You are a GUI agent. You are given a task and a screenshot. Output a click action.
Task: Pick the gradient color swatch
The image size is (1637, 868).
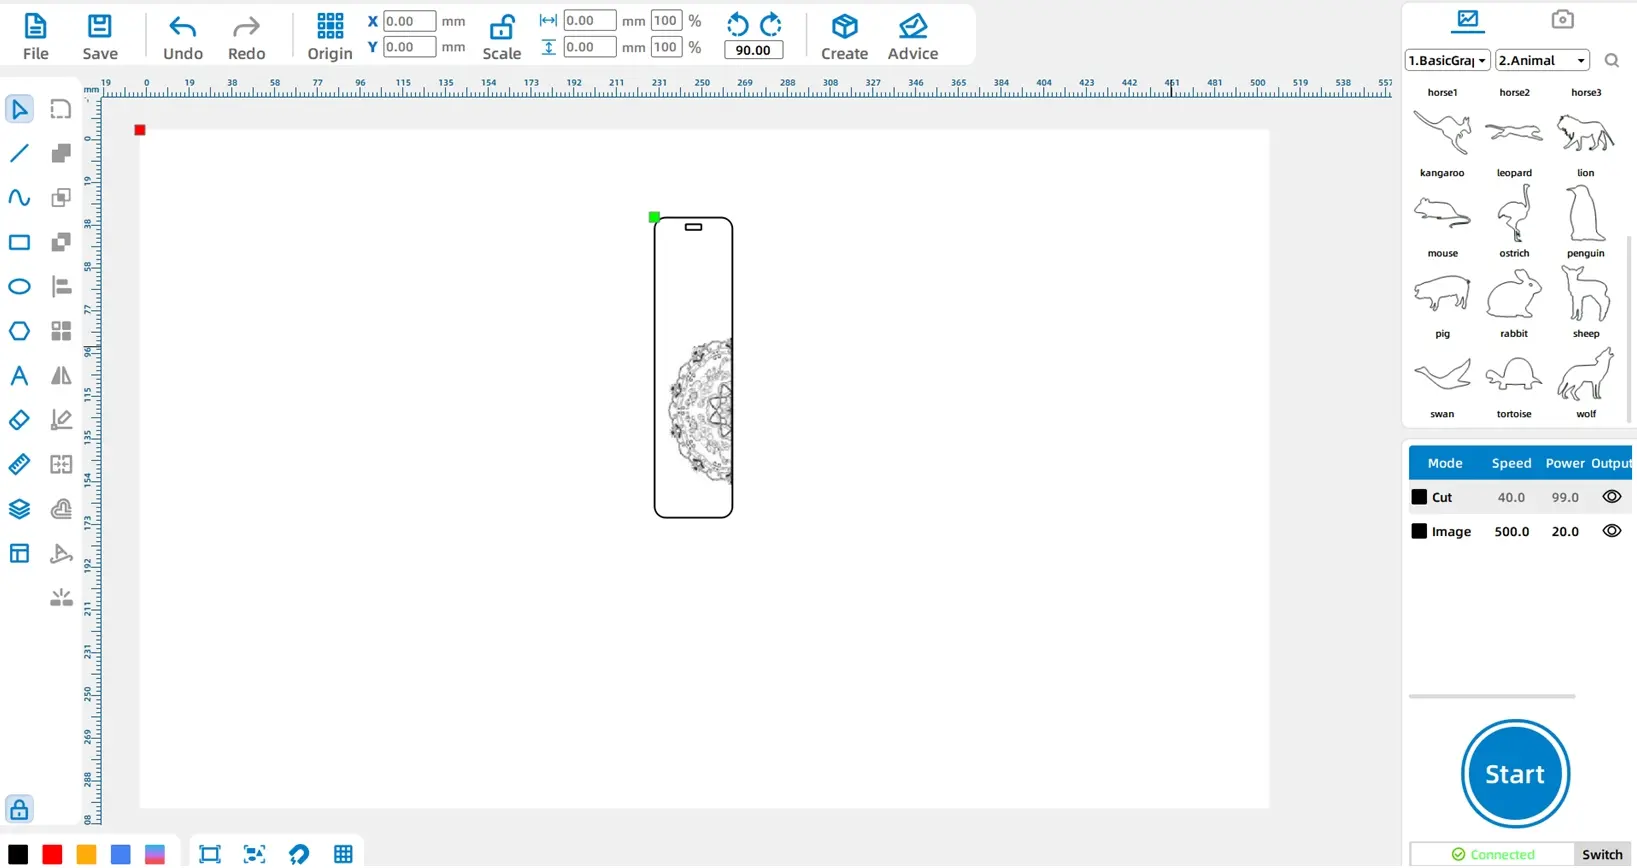coord(154,854)
